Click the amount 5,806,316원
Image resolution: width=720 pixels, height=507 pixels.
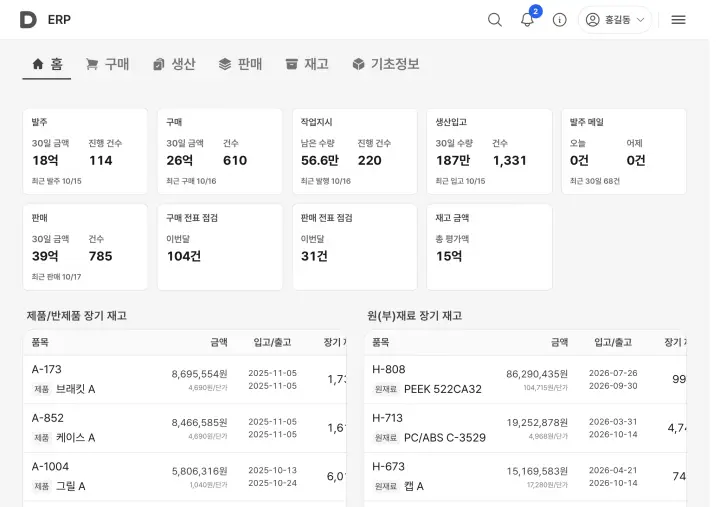200,471
